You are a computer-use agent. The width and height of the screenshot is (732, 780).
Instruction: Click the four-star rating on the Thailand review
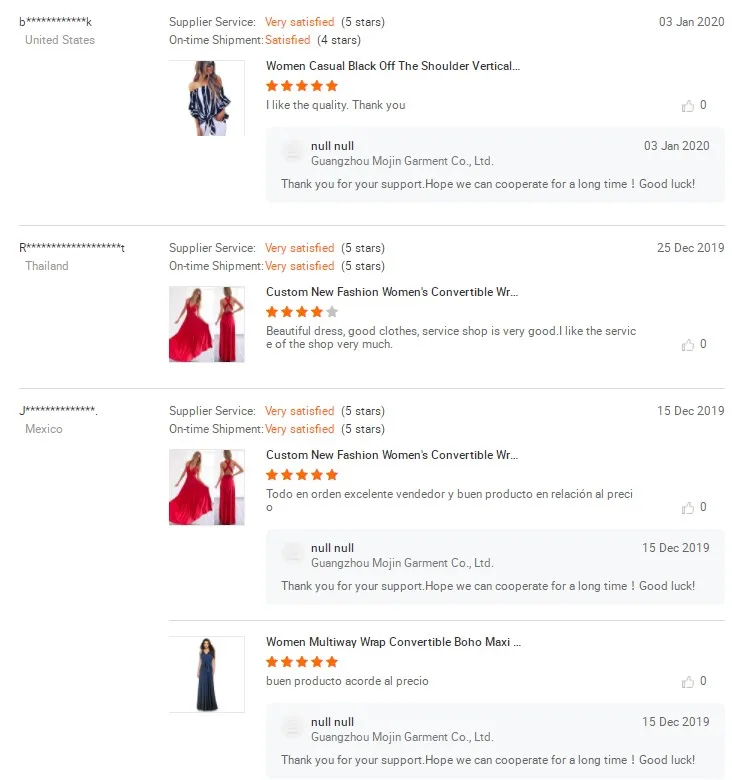coord(302,312)
